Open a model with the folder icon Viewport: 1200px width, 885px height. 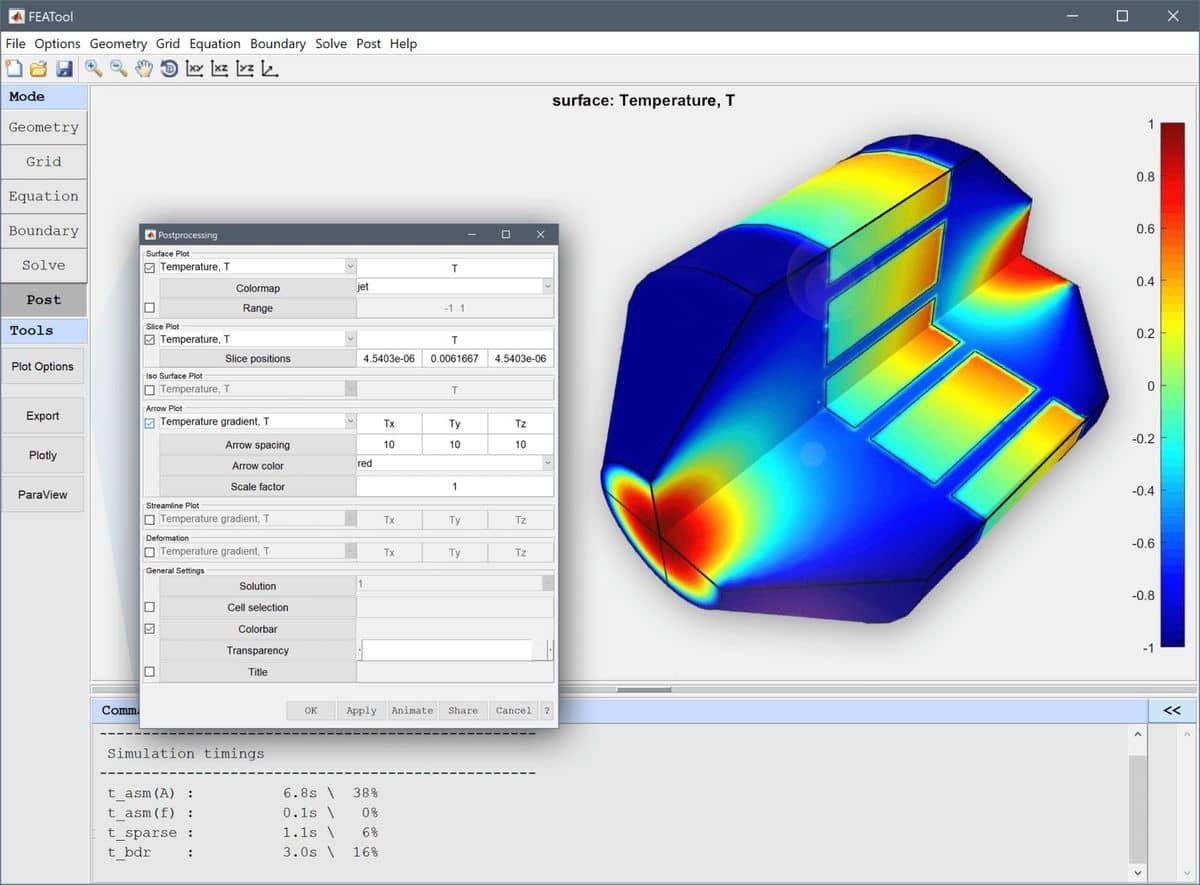tap(39, 69)
